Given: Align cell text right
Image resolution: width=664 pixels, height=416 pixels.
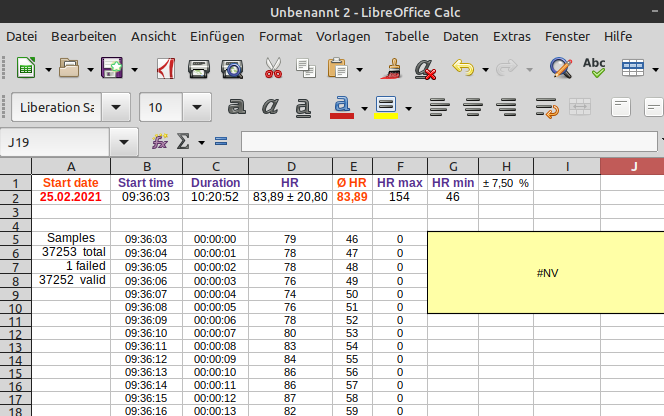Looking at the screenshot, I should pos(506,107).
